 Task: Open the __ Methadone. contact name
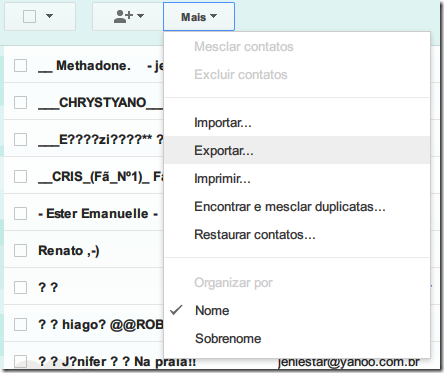coord(84,66)
